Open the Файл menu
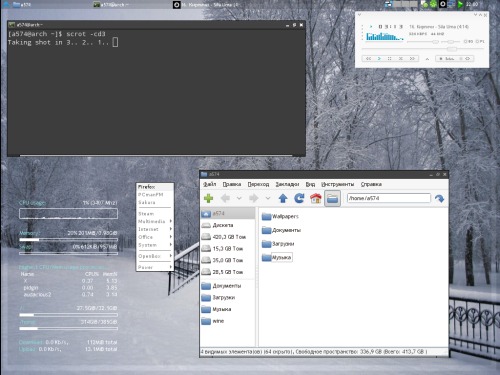500x375 pixels. coord(210,184)
